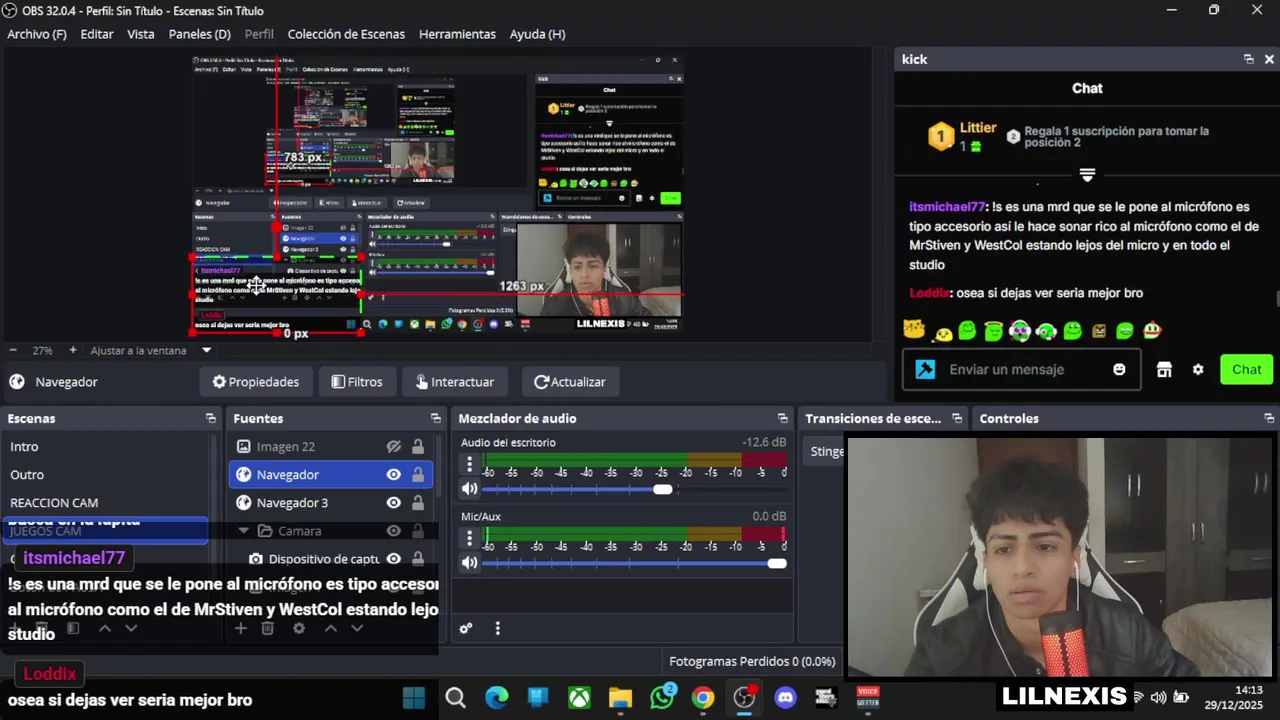Open audio mixer menu dots
This screenshot has width=1280, height=720.
(497, 628)
